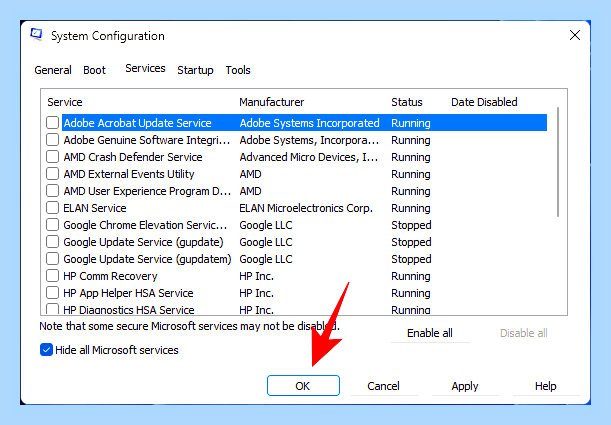
Task: Select the Adobe Acrobat Update Service row
Action: pos(304,123)
